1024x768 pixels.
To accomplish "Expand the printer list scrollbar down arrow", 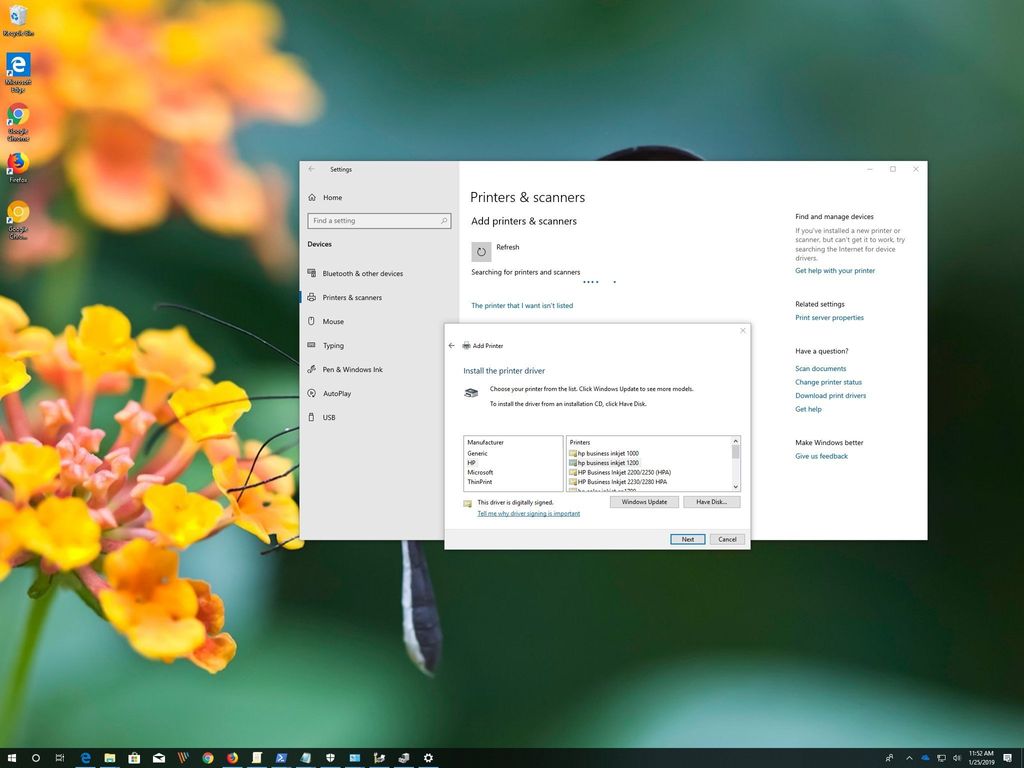I will pos(735,487).
